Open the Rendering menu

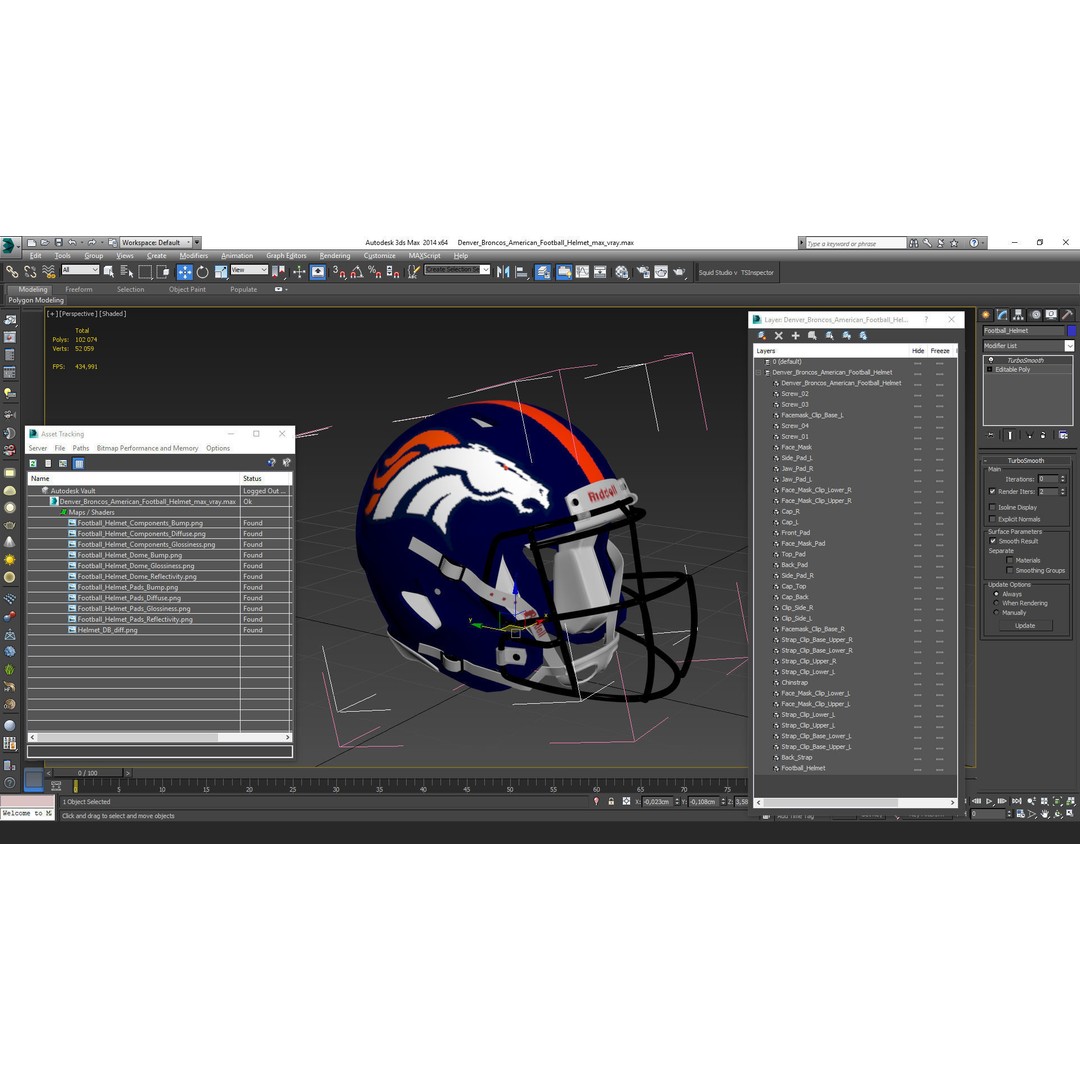click(x=335, y=256)
